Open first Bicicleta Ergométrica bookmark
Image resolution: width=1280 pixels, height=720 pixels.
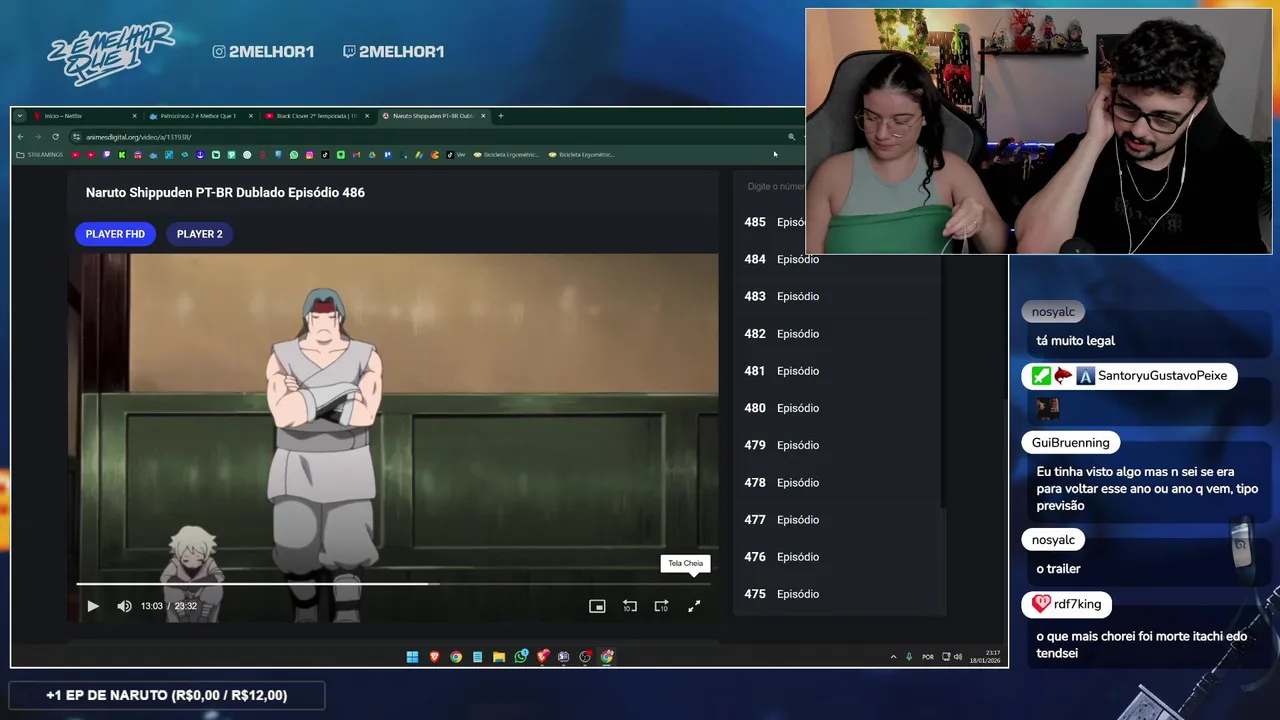pos(507,155)
